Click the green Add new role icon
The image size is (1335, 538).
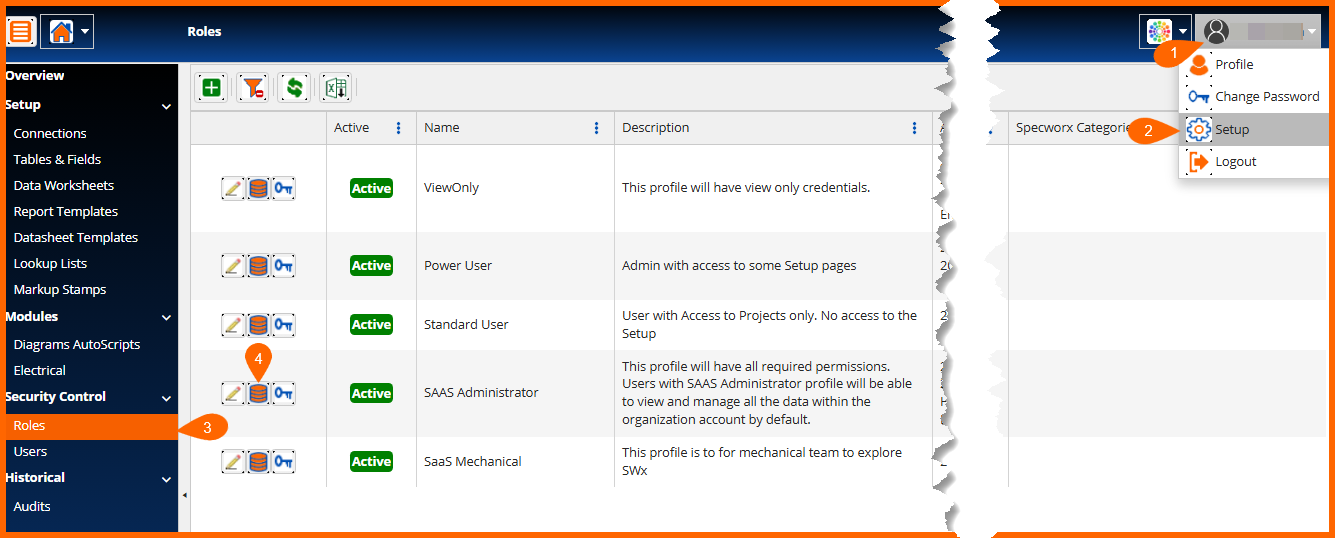211,88
